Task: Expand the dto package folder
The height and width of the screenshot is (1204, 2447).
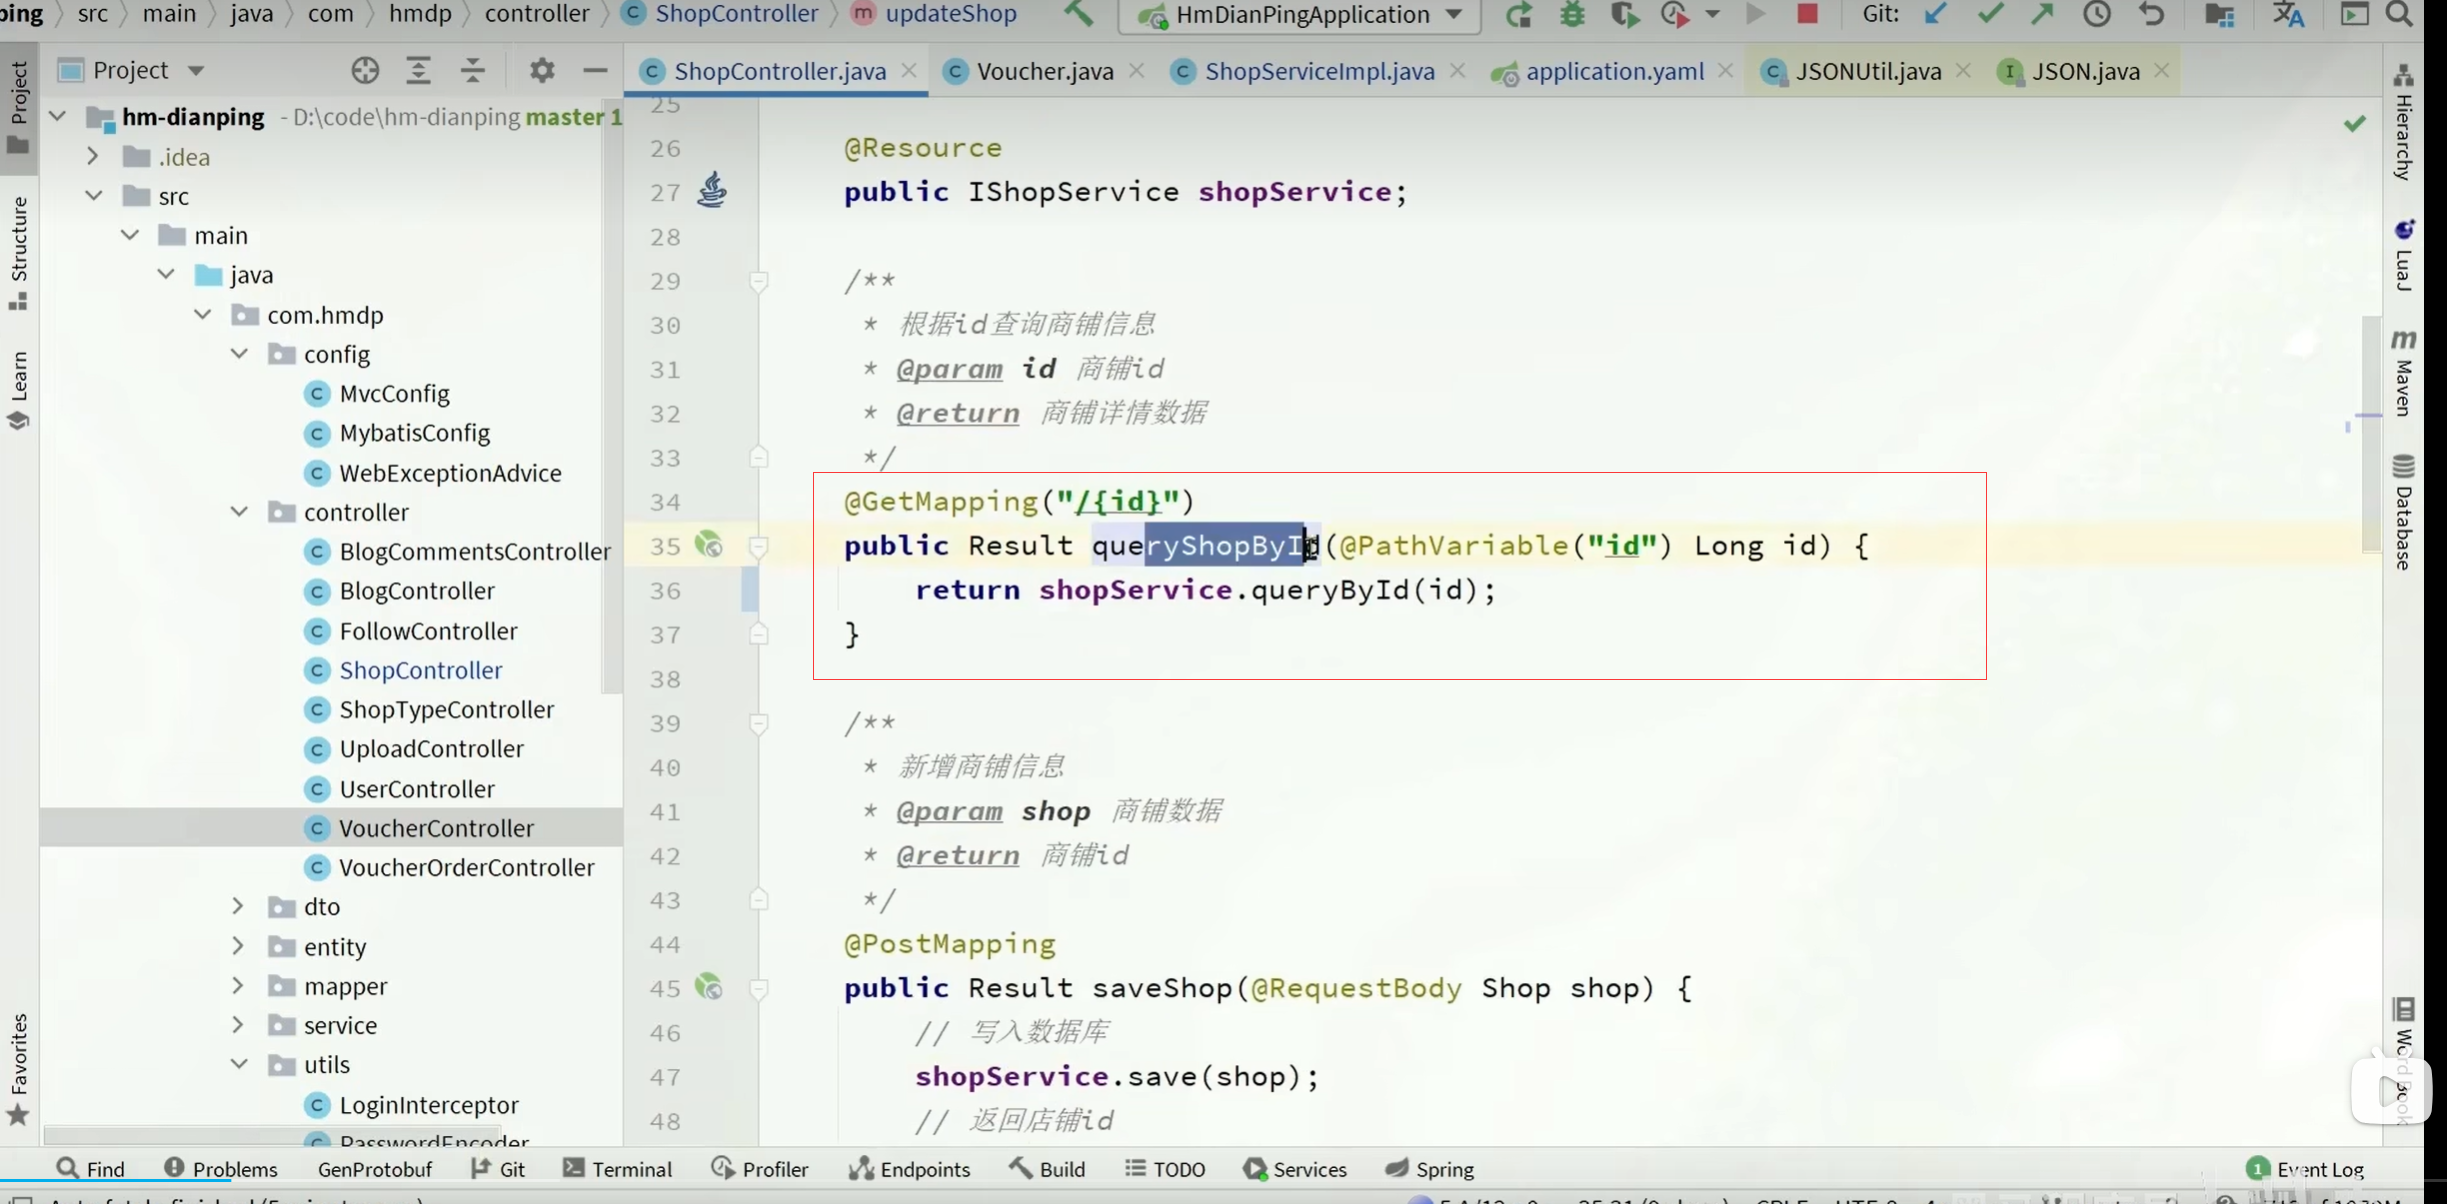Action: 238,906
